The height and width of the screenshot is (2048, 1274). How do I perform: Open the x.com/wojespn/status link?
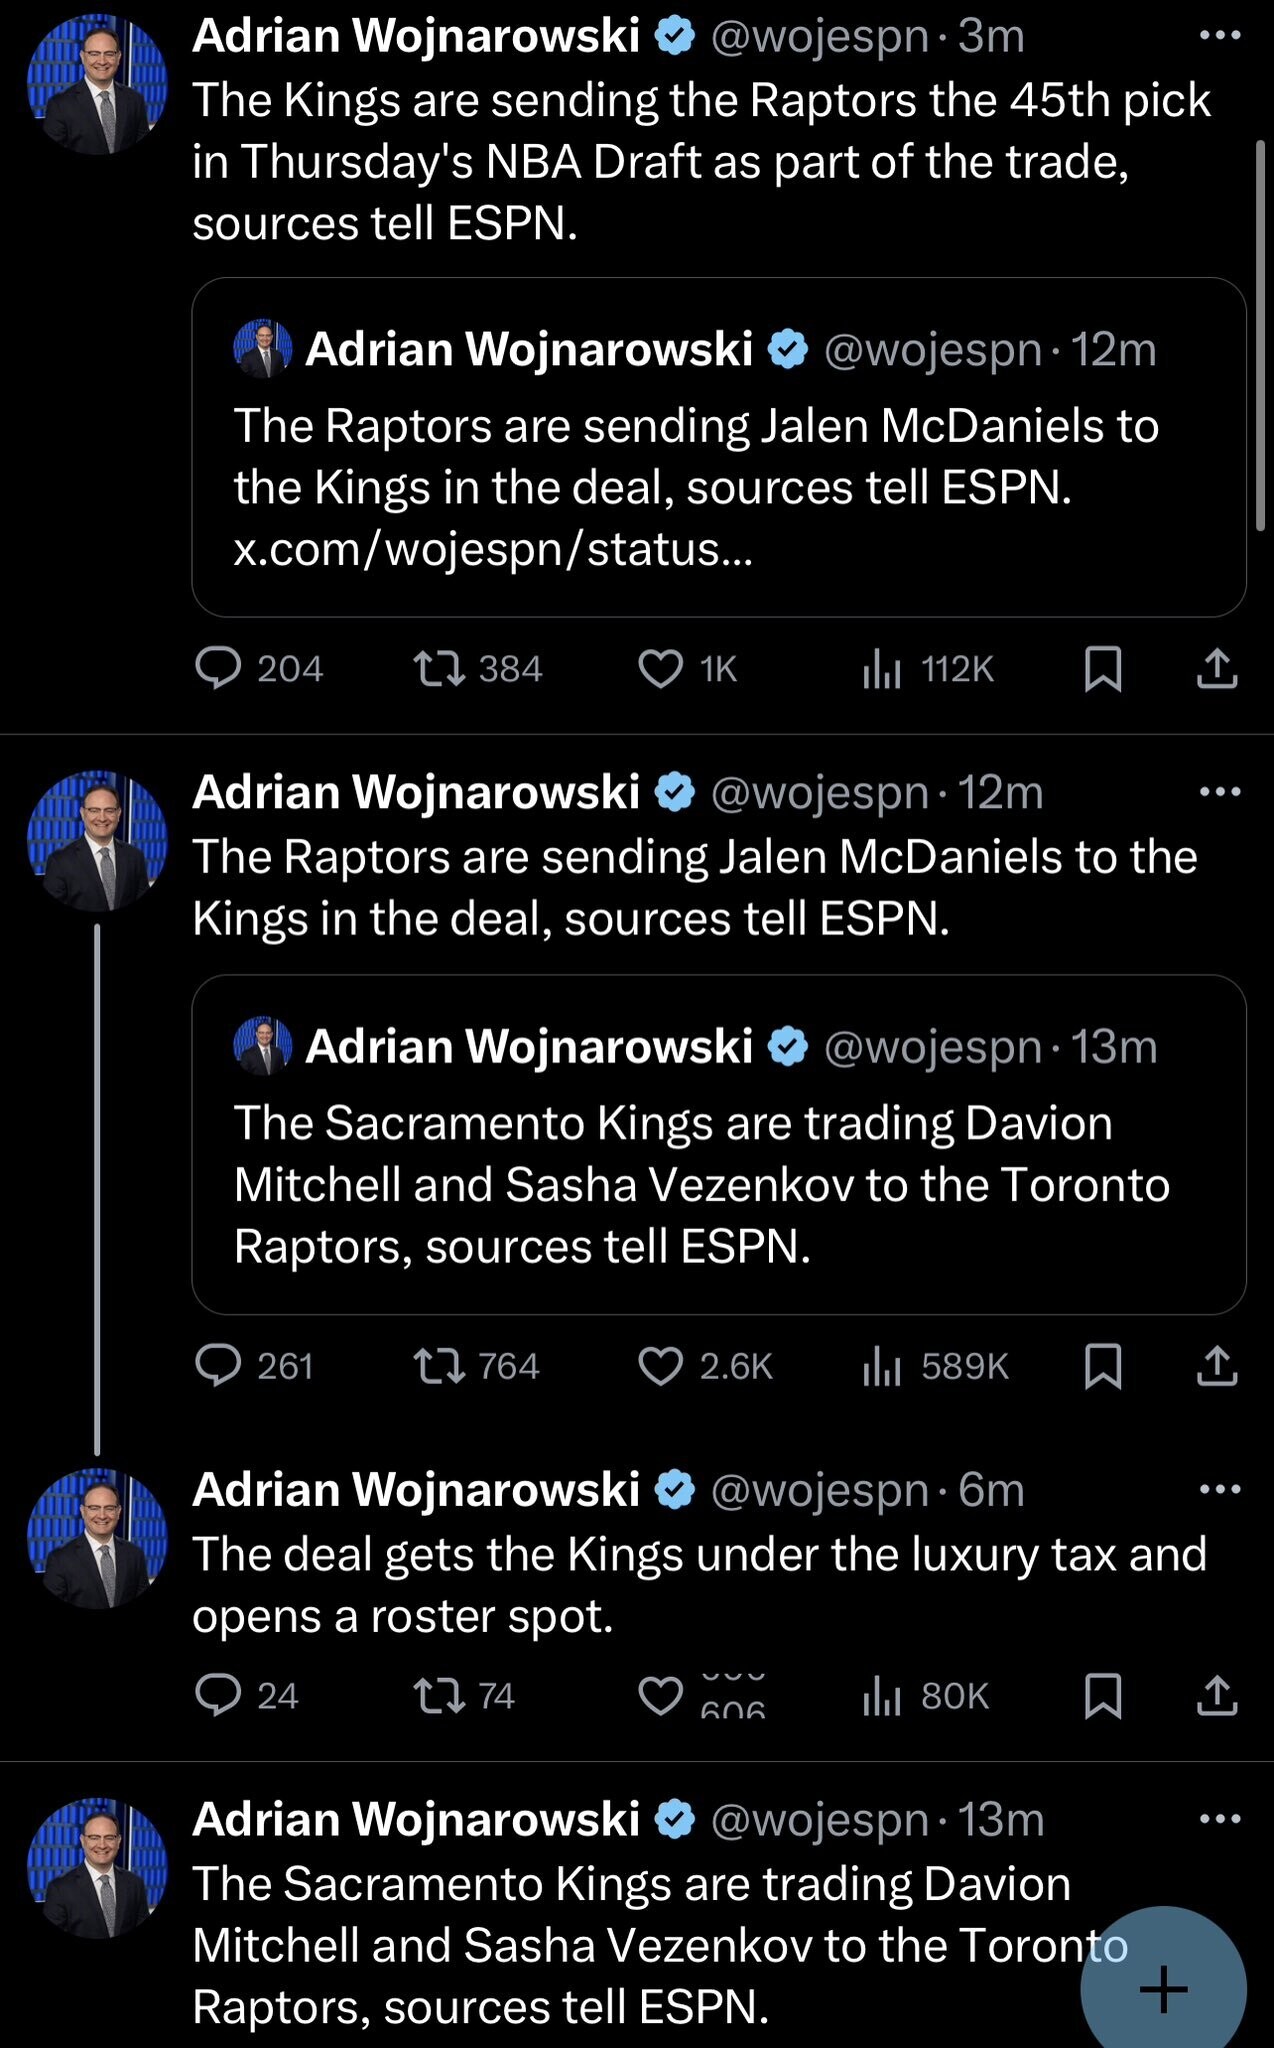click(492, 549)
